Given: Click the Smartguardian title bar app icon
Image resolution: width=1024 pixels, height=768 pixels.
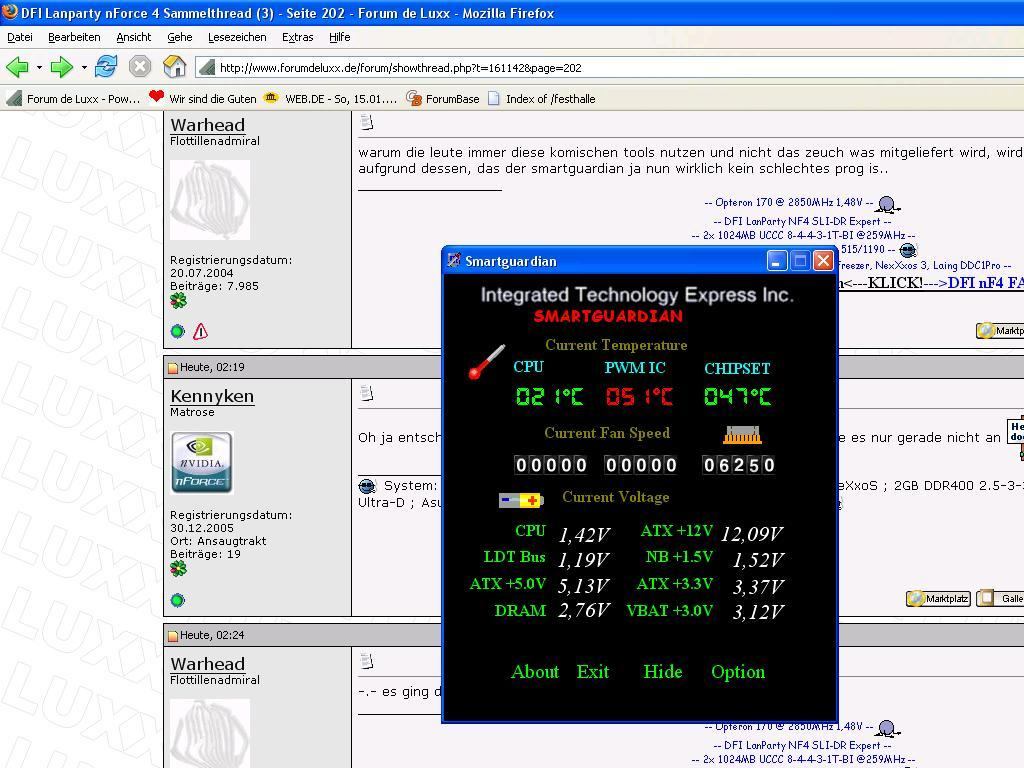Looking at the screenshot, I should [x=454, y=261].
